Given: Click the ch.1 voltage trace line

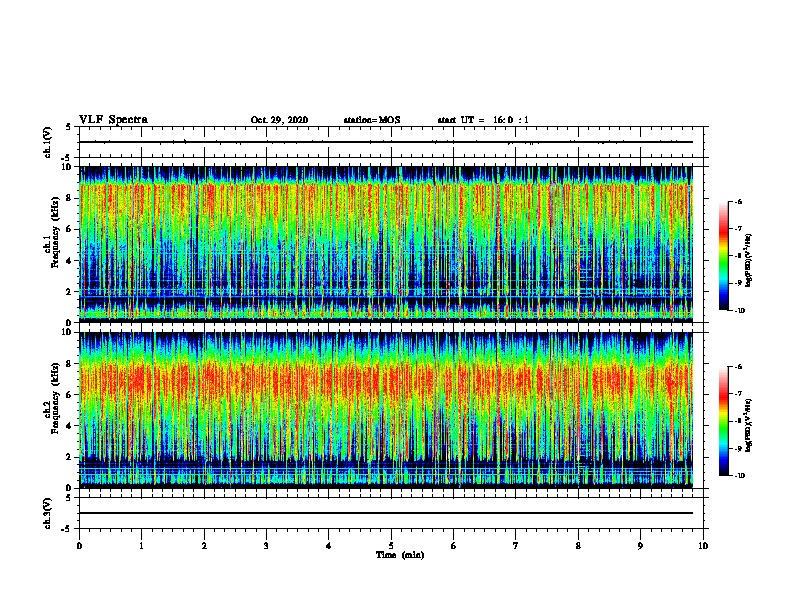Looking at the screenshot, I should click(386, 142).
